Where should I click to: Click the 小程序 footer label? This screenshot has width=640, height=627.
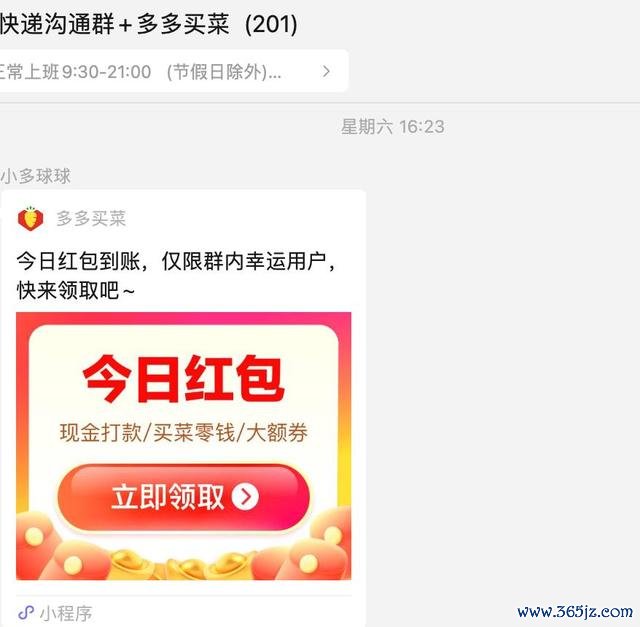(66, 613)
